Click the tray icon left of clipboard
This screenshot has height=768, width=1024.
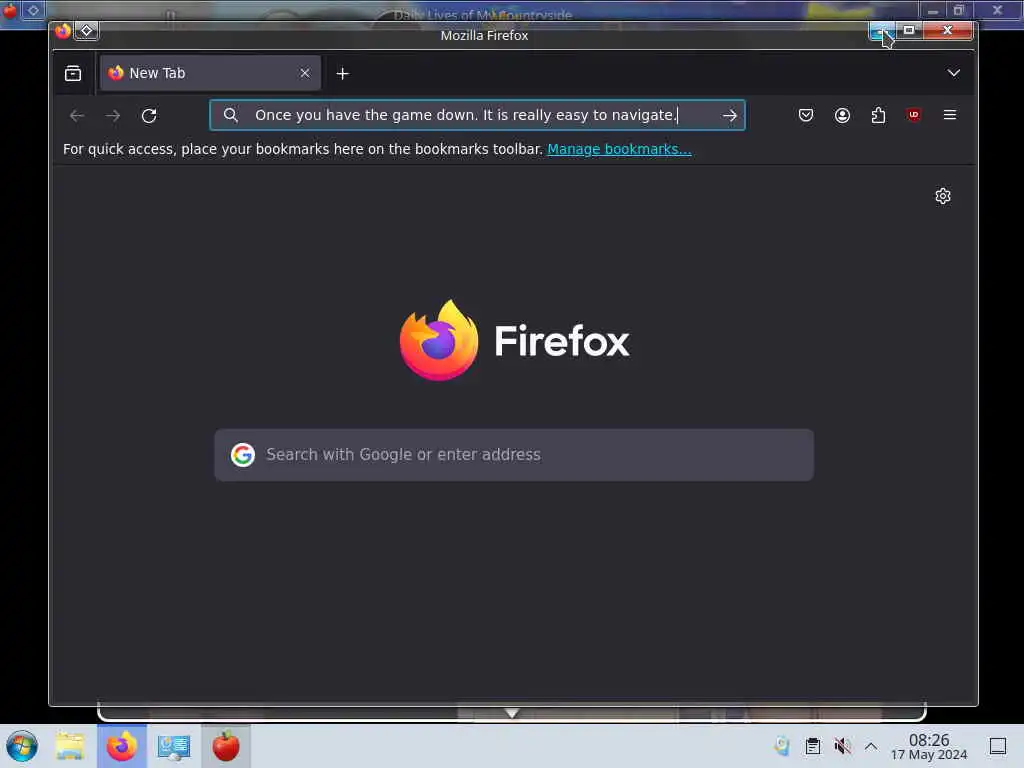(x=782, y=746)
